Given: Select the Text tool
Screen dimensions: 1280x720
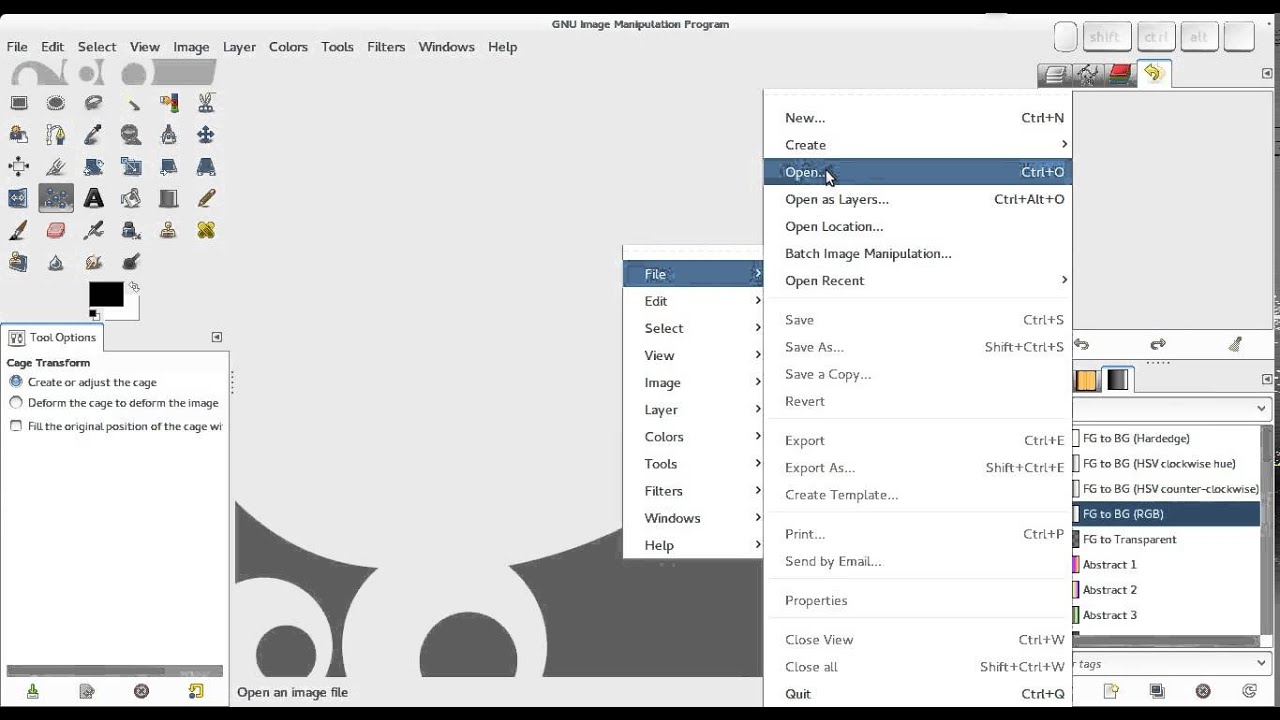Looking at the screenshot, I should (93, 198).
